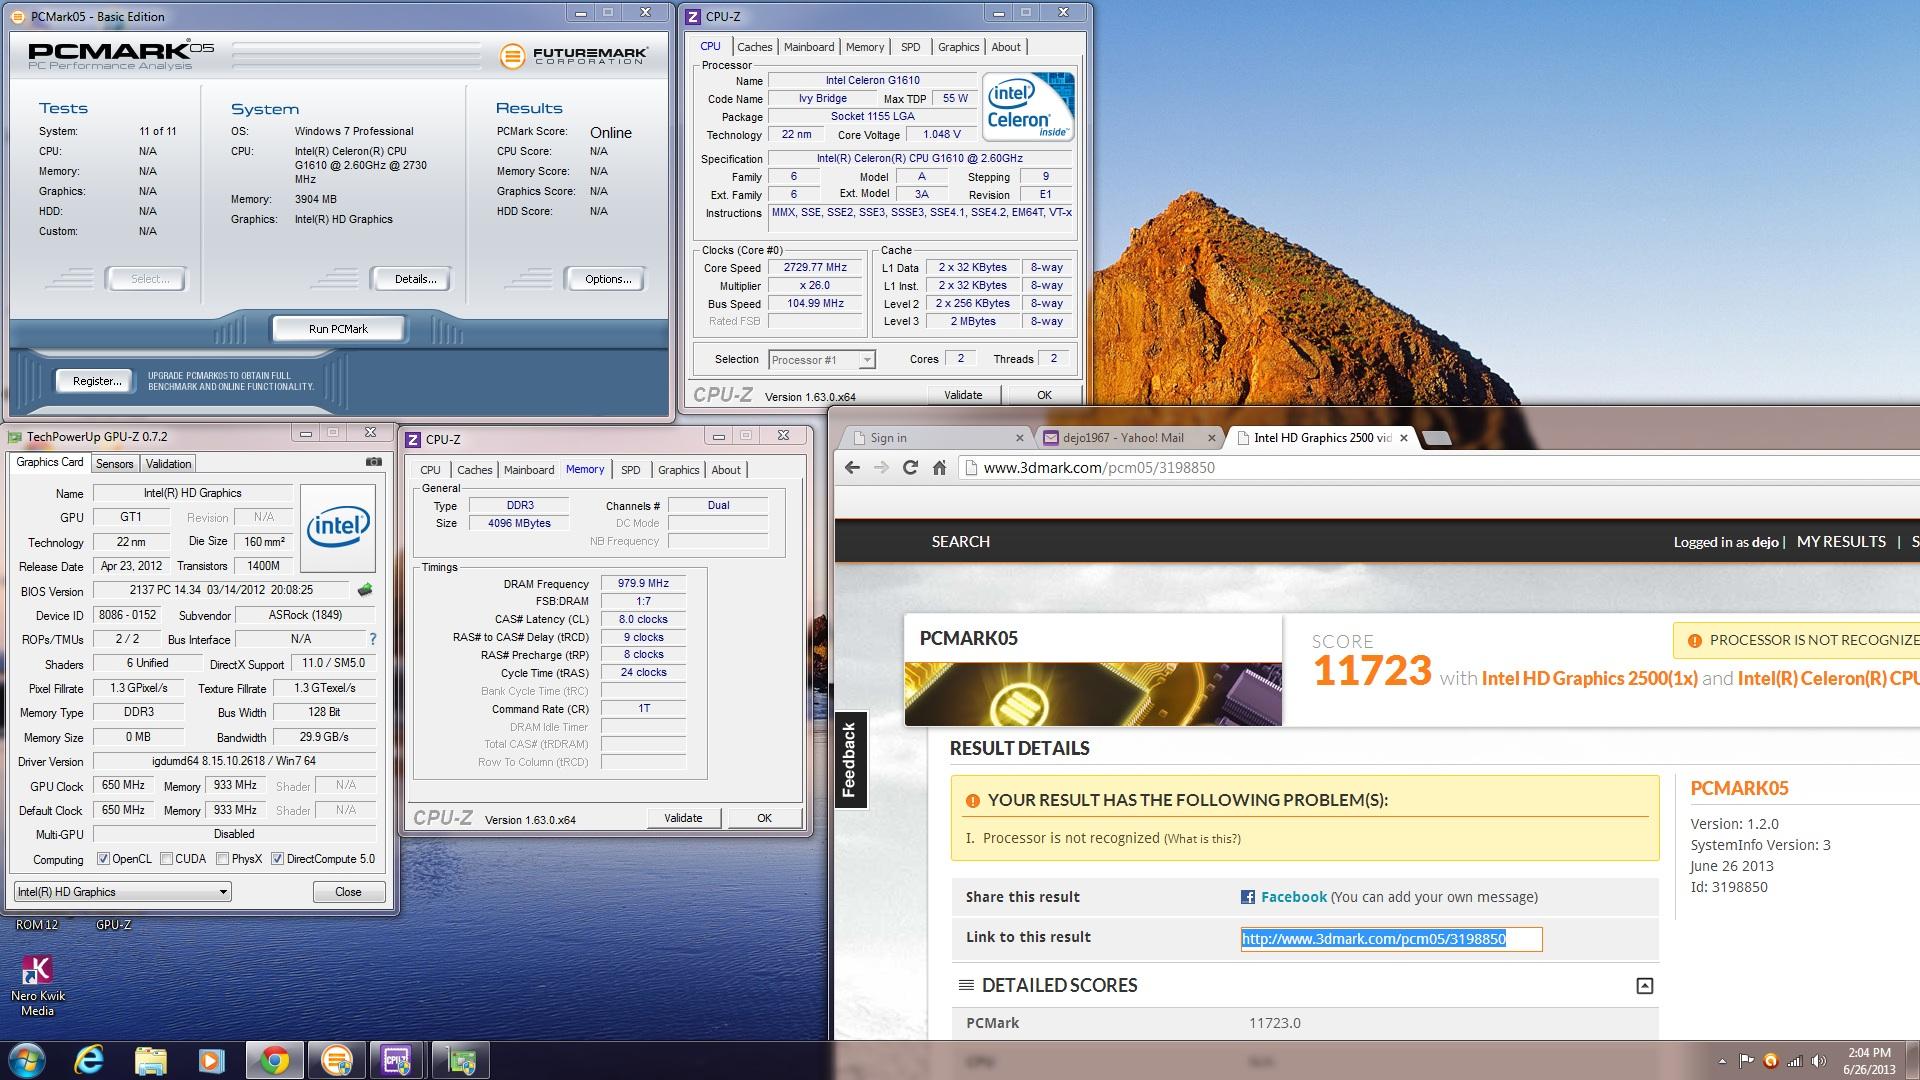This screenshot has width=1920, height=1080.
Task: Open the Graphics tab in memory CPU-Z window
Action: point(678,470)
